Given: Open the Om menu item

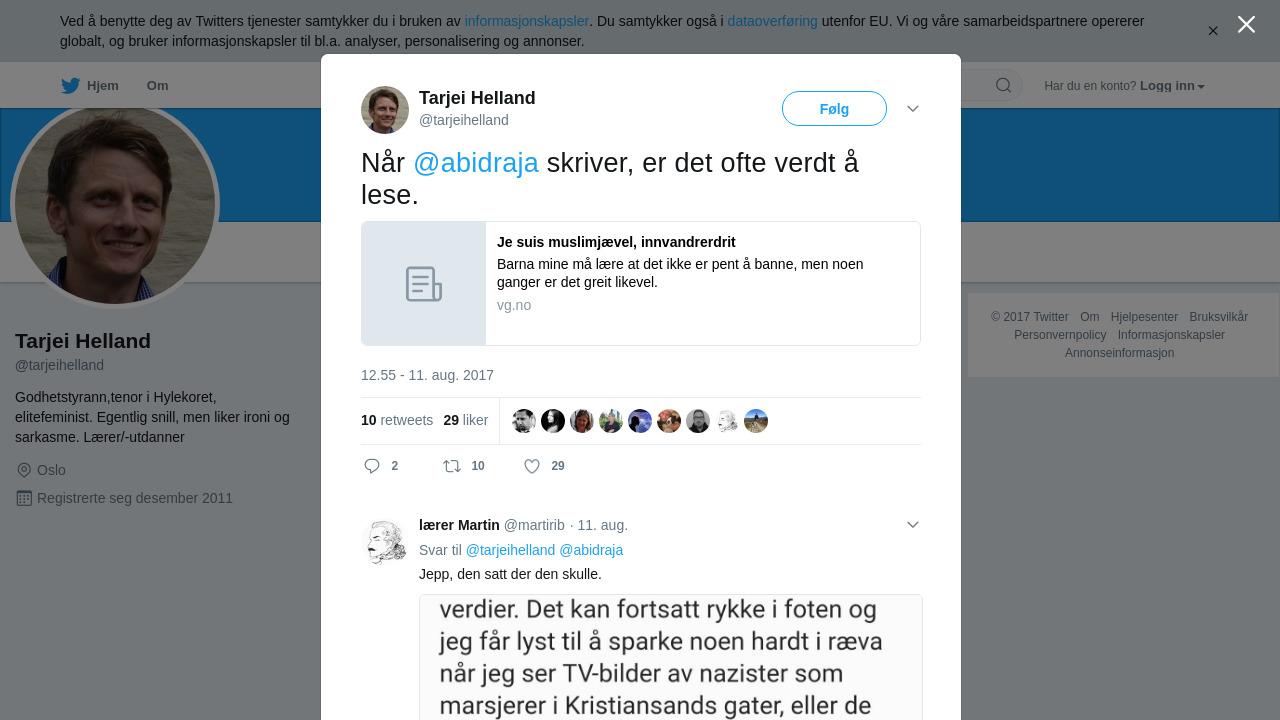Looking at the screenshot, I should [x=157, y=86].
